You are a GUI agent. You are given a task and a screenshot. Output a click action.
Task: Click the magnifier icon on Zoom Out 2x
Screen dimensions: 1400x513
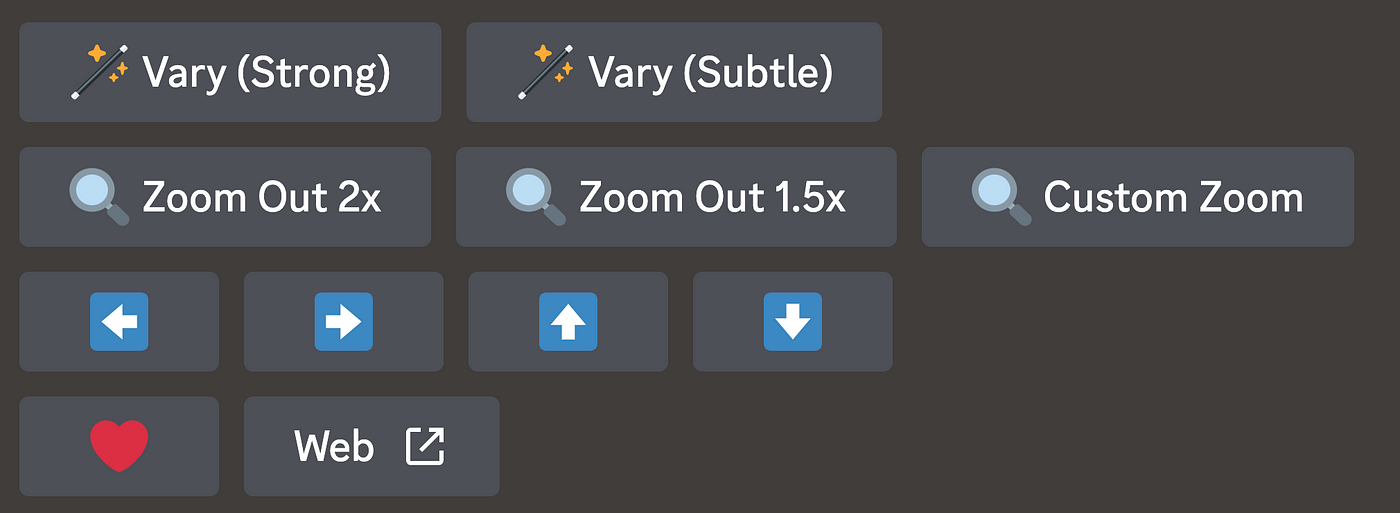point(99,197)
